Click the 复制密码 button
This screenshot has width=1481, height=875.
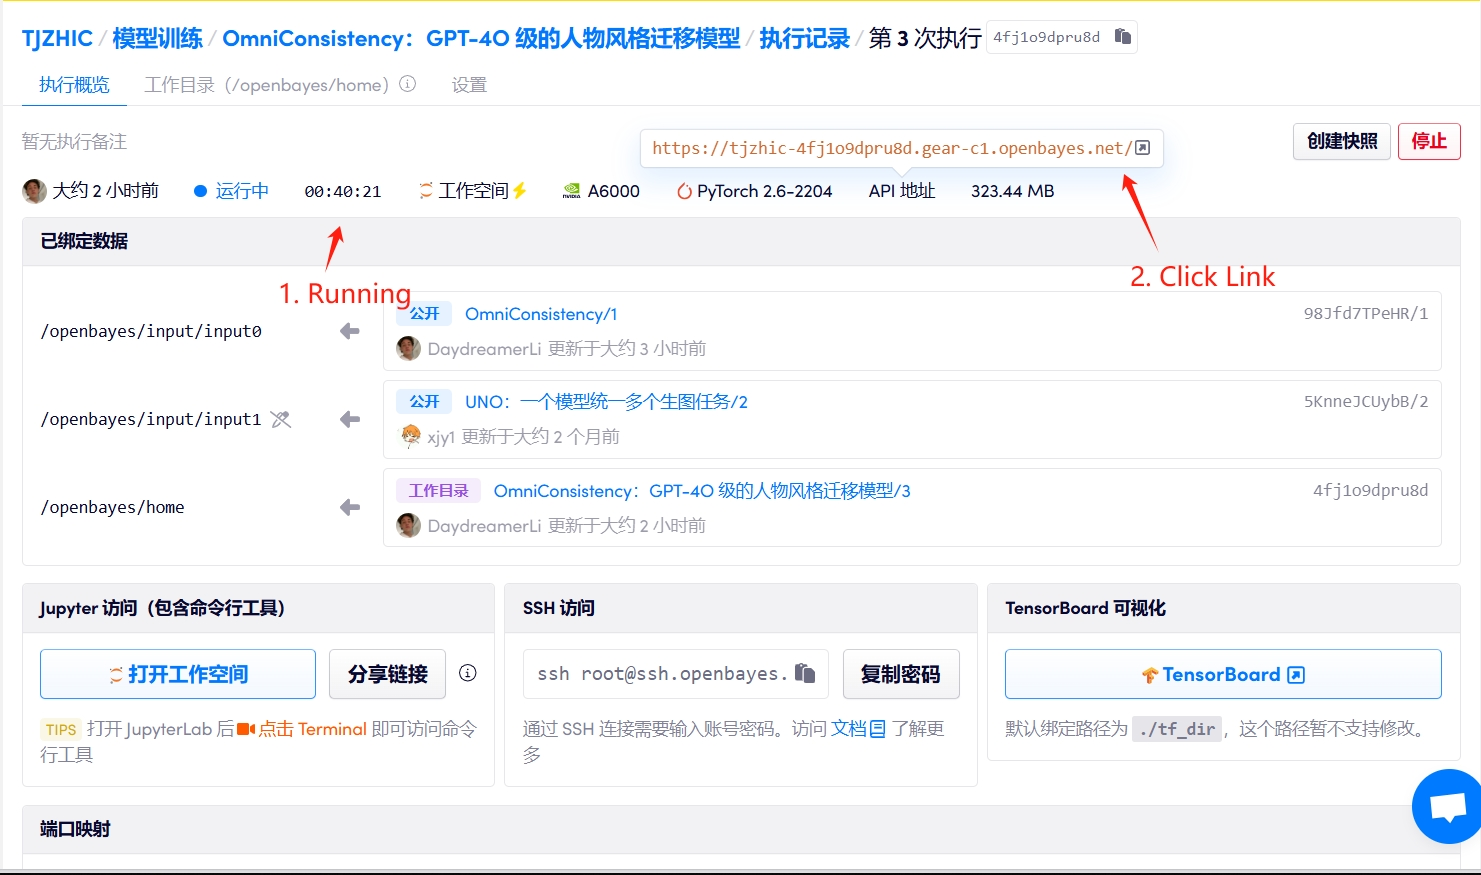pos(900,674)
